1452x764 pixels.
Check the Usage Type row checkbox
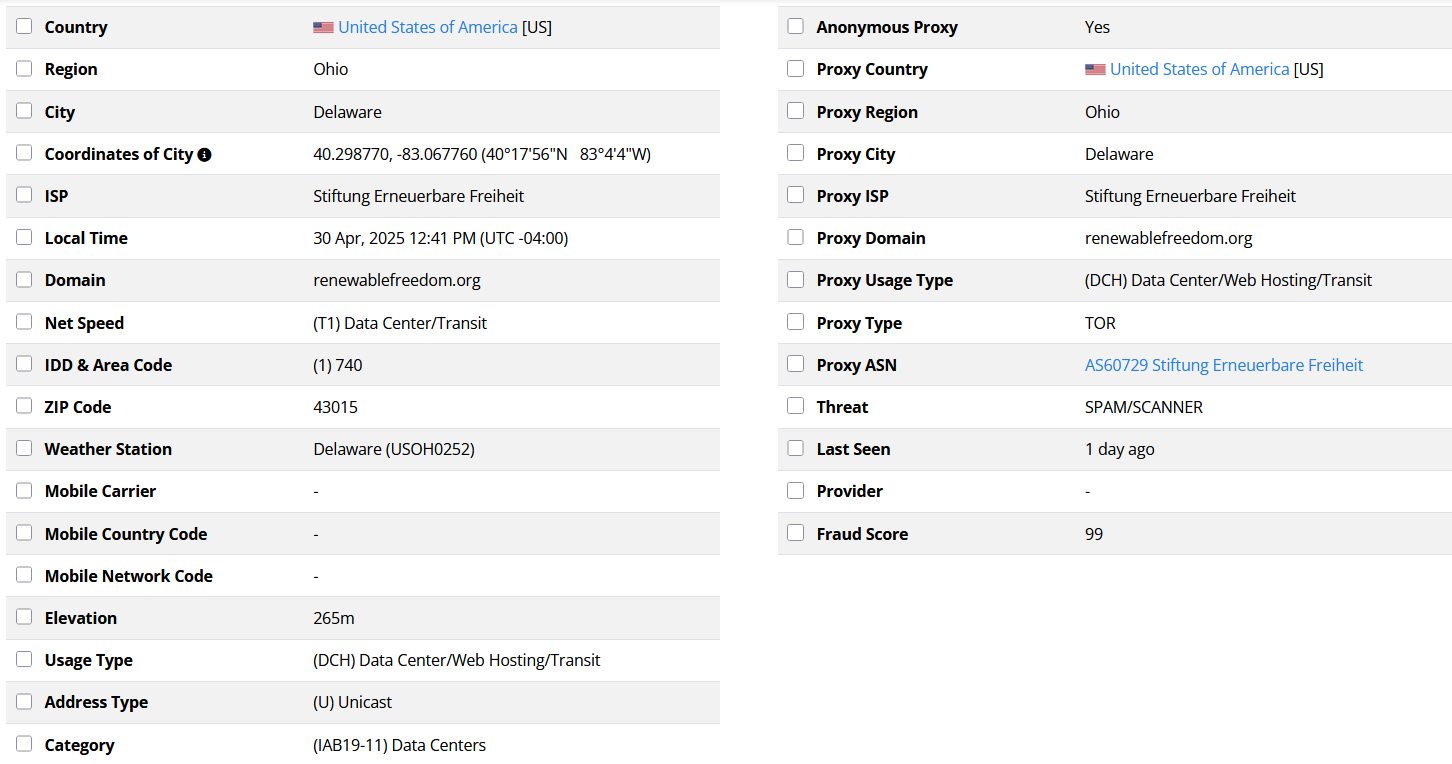click(24, 659)
